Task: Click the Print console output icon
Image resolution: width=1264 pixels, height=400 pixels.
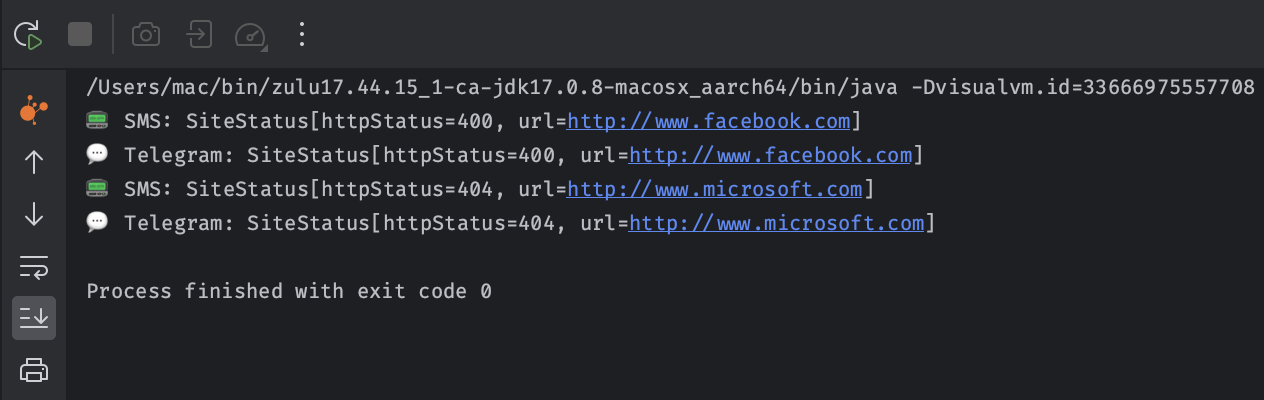Action: (x=34, y=370)
